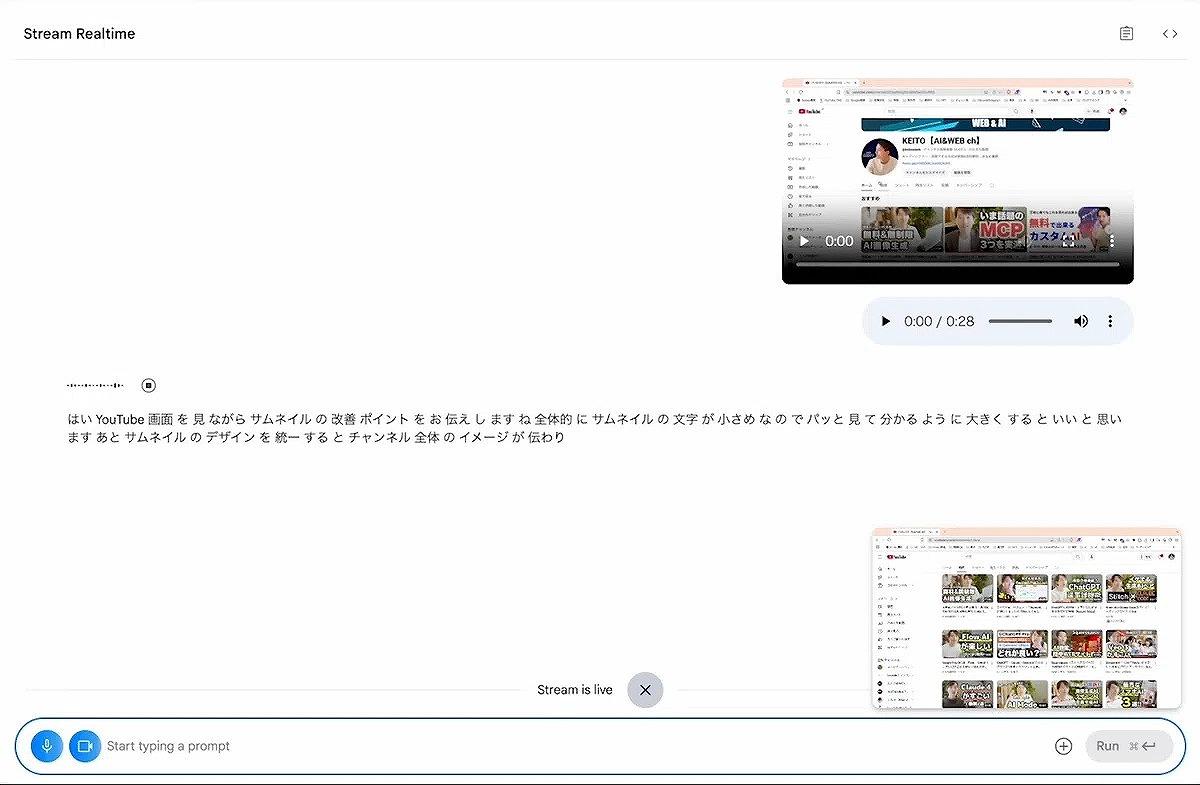Click the video player progress bar
1200x785 pixels.
pyautogui.click(x=957, y=264)
